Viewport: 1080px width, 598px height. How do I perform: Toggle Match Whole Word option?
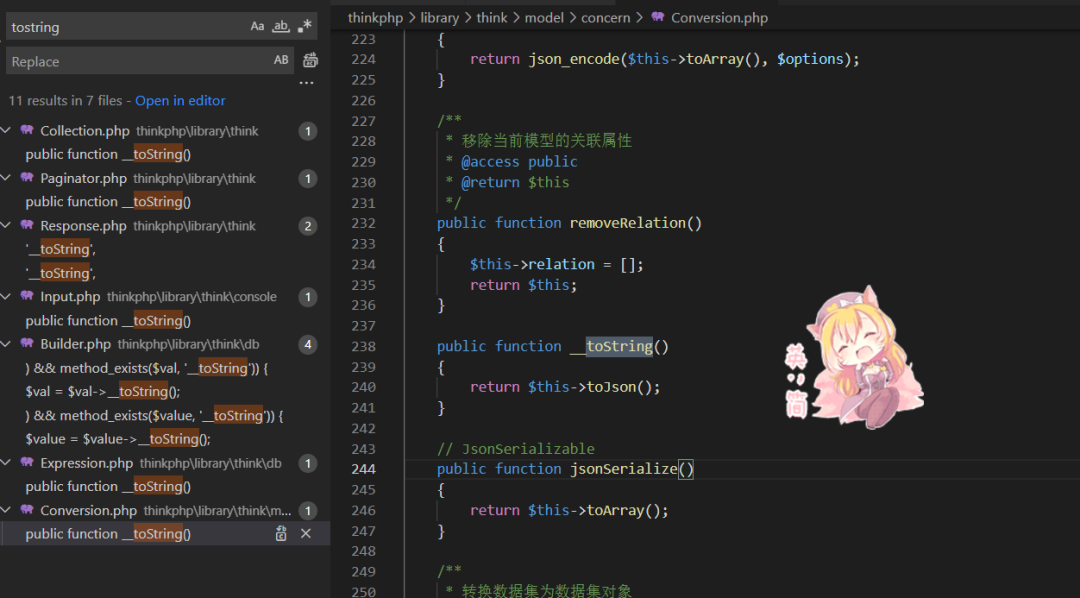coord(280,26)
